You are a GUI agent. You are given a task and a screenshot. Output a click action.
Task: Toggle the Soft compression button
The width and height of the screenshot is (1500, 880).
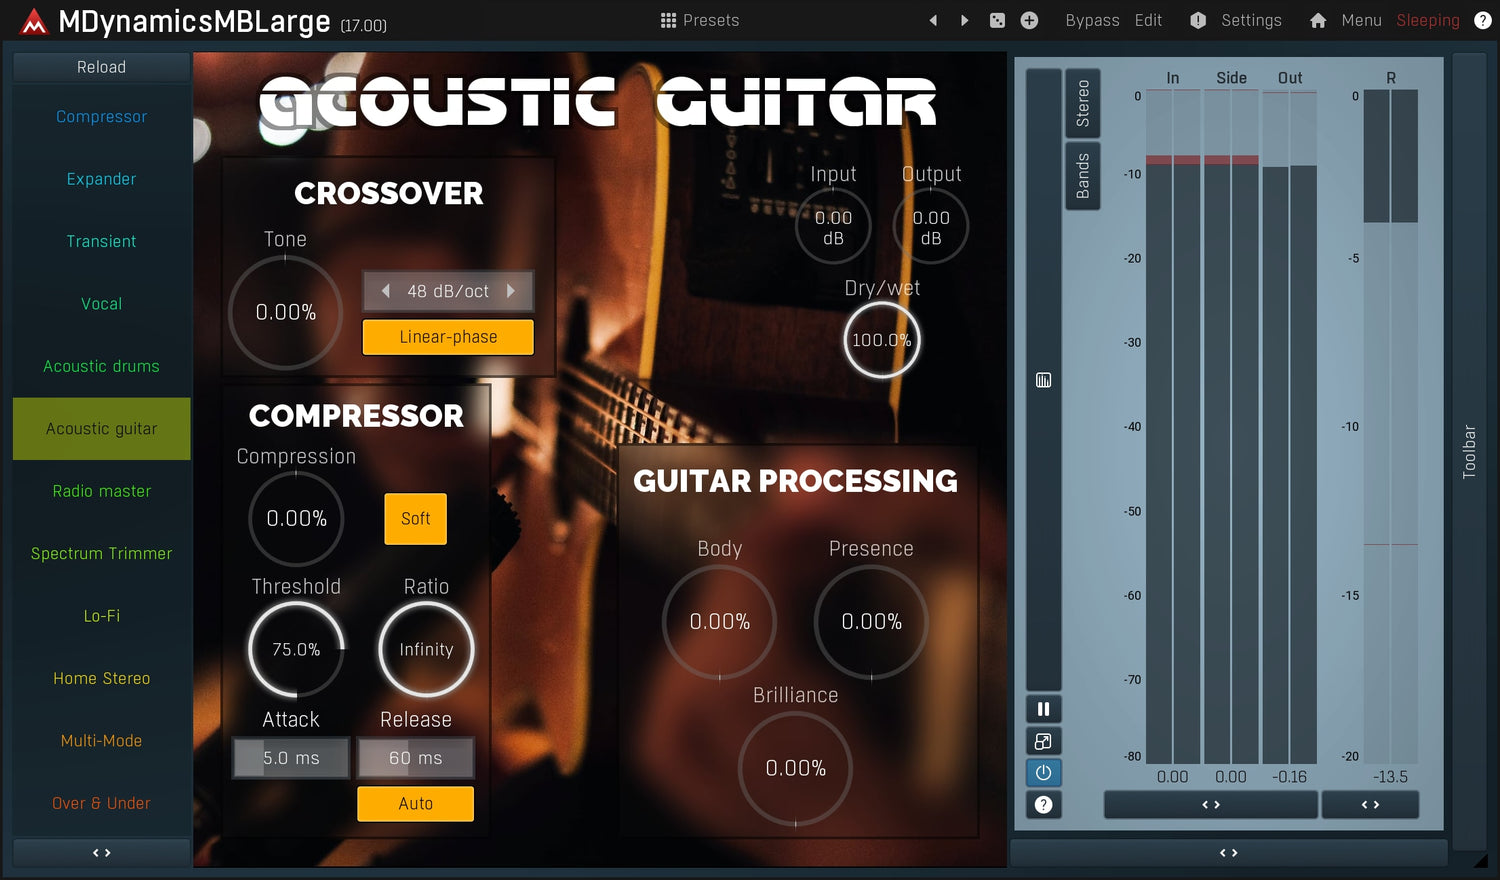(415, 519)
